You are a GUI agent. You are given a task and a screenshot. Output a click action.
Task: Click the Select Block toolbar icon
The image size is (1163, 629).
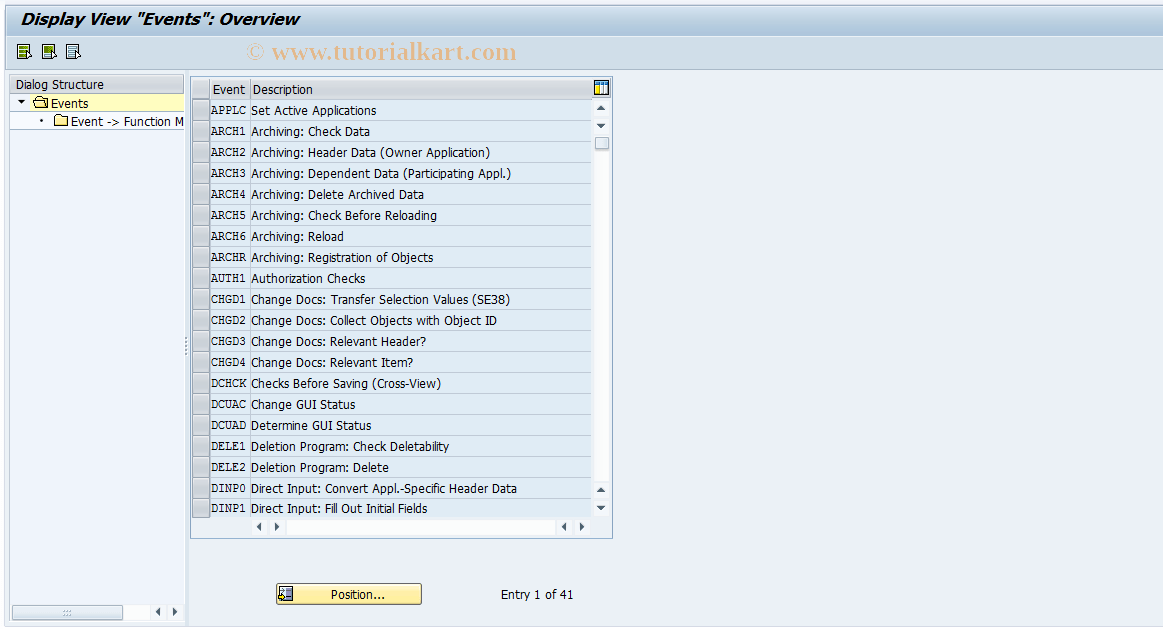tap(48, 50)
